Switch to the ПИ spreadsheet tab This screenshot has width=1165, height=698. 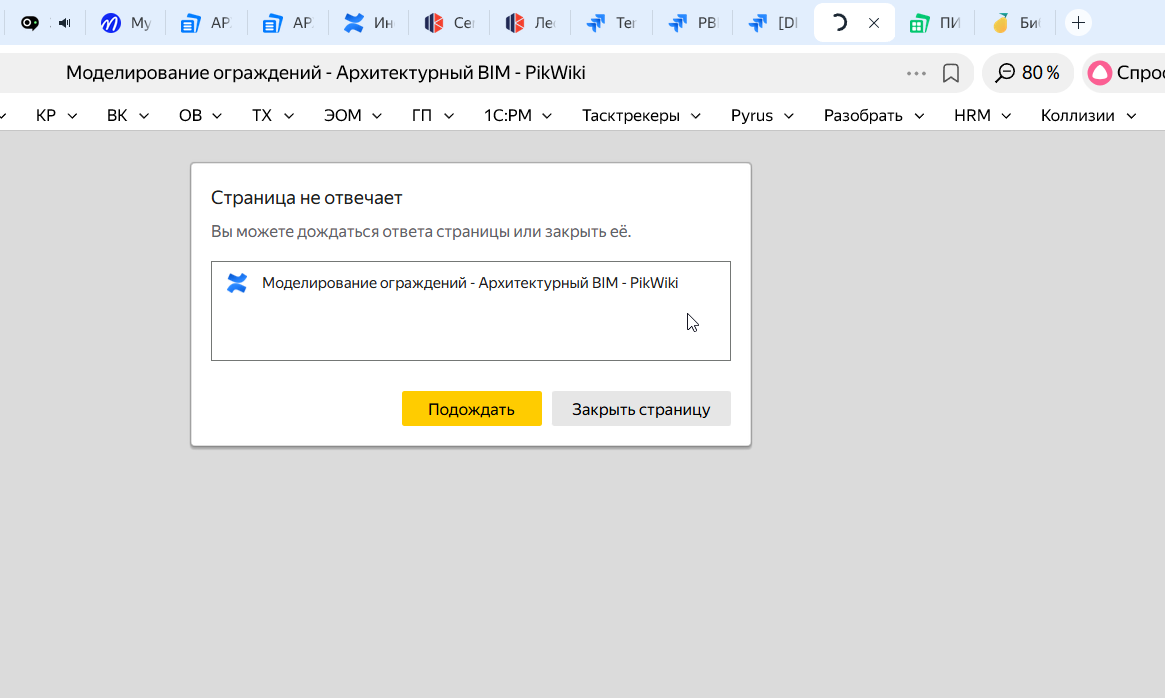tap(935, 23)
